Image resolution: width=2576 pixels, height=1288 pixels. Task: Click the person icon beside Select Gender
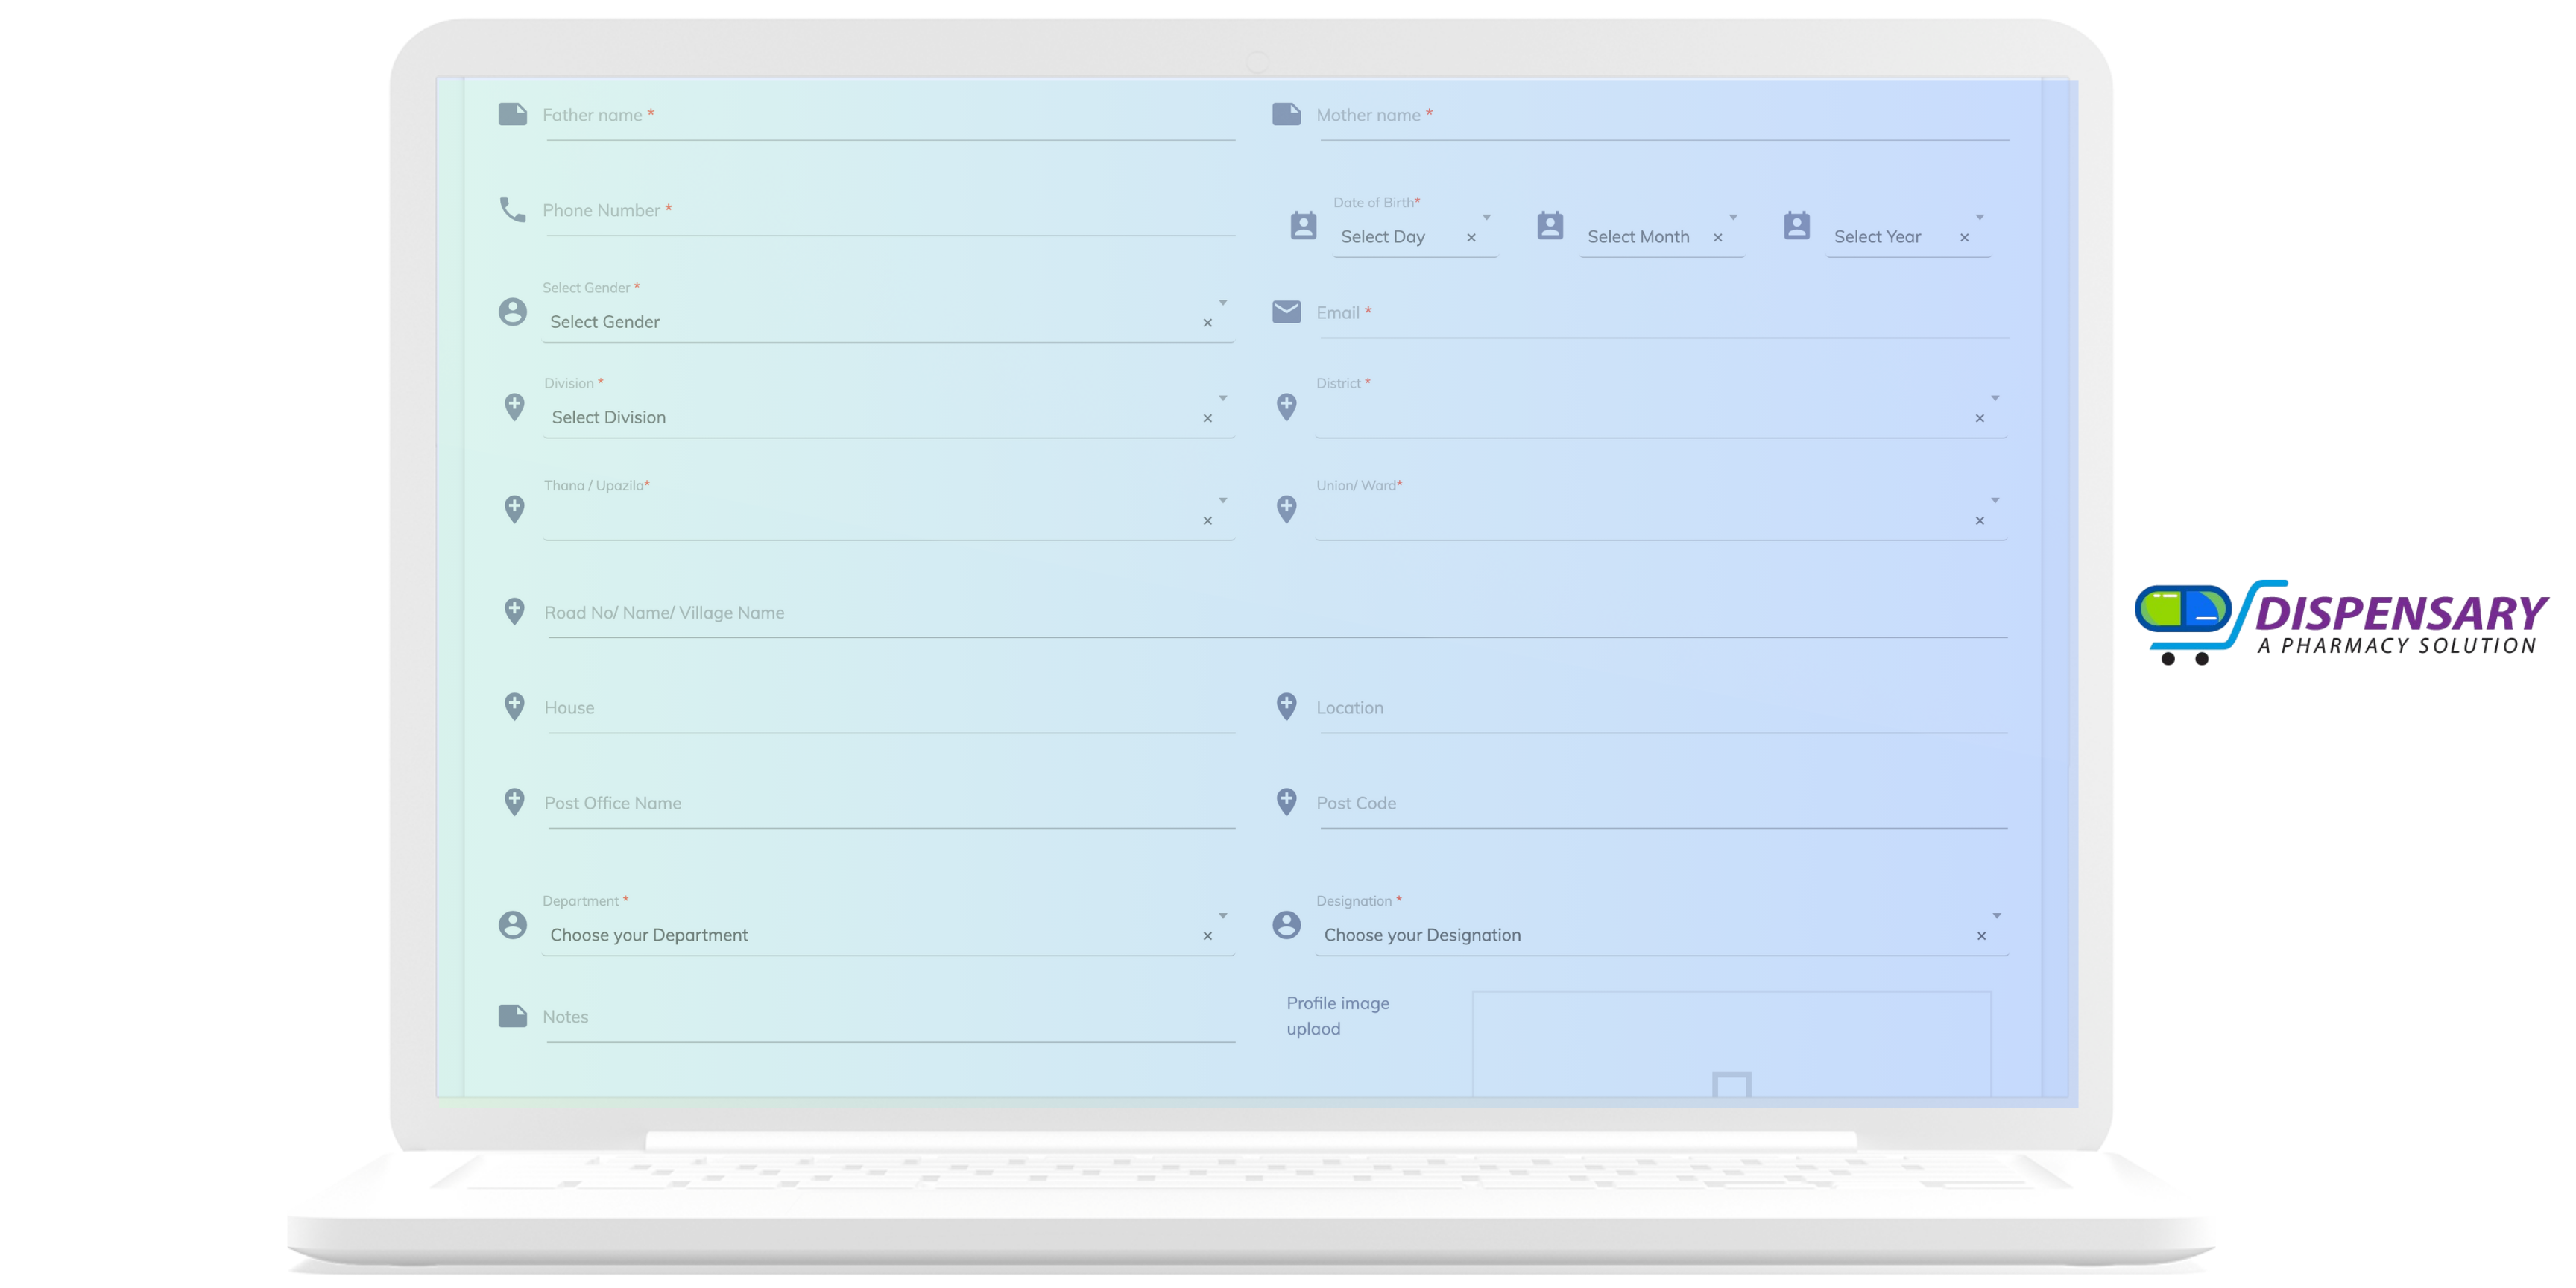(513, 312)
